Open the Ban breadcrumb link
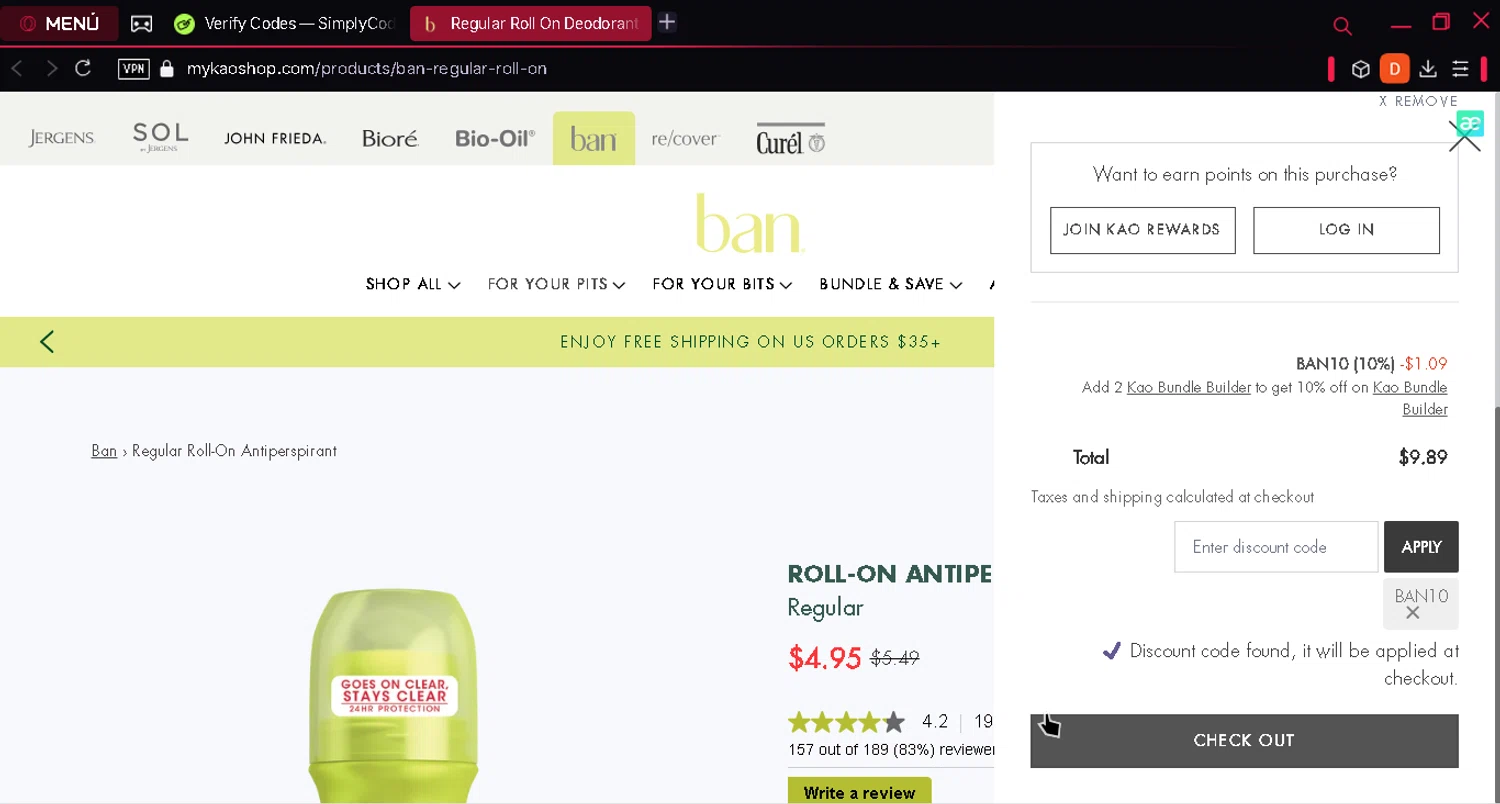Screen dimensions: 1500x804 104,451
